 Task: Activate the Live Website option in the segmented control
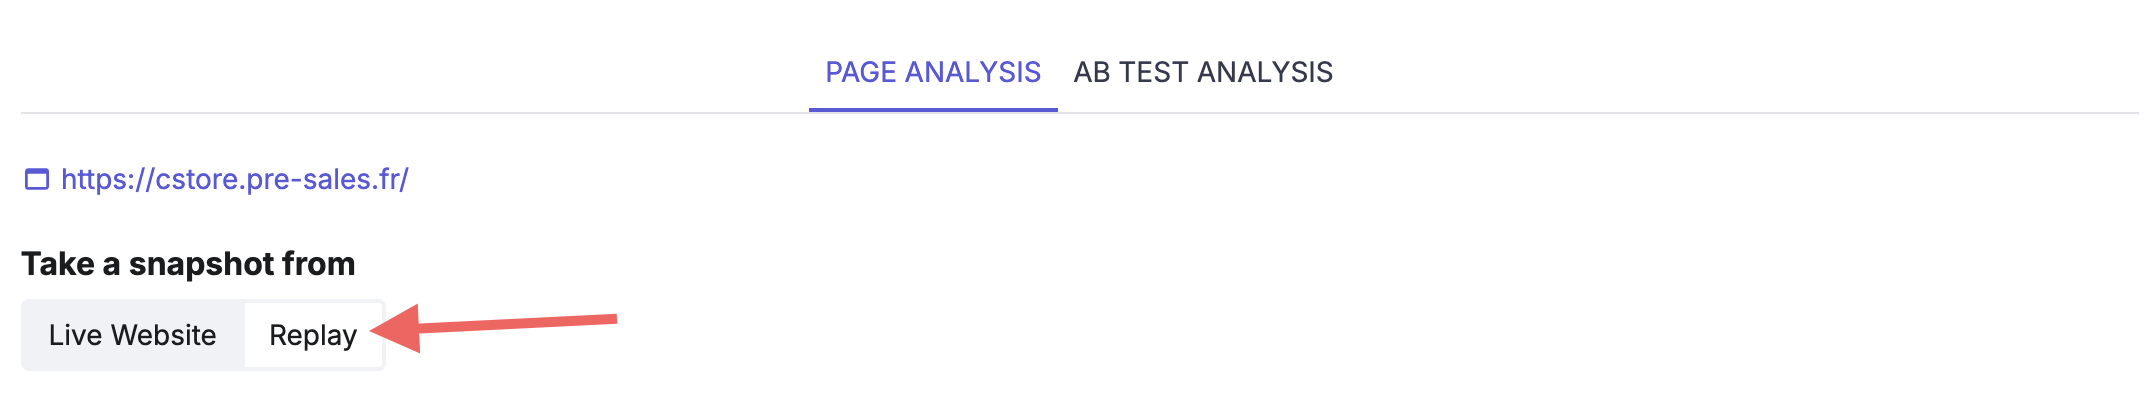coord(133,335)
